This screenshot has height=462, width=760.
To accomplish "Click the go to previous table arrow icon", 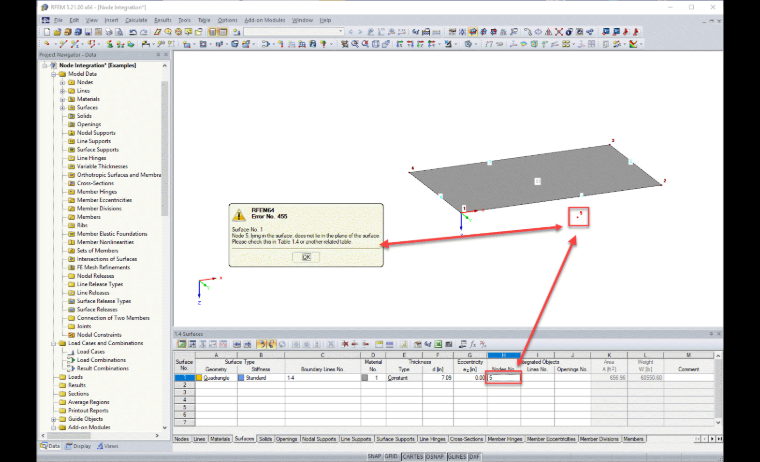I will (x=237, y=344).
